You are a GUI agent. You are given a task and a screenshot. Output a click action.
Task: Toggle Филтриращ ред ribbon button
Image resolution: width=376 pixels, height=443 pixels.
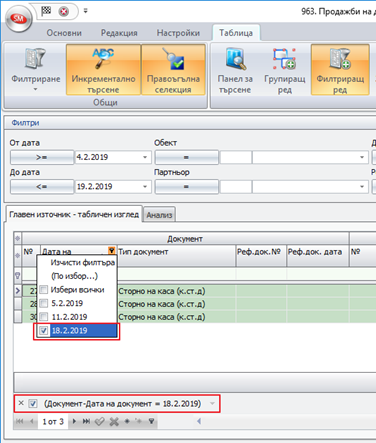click(x=340, y=70)
